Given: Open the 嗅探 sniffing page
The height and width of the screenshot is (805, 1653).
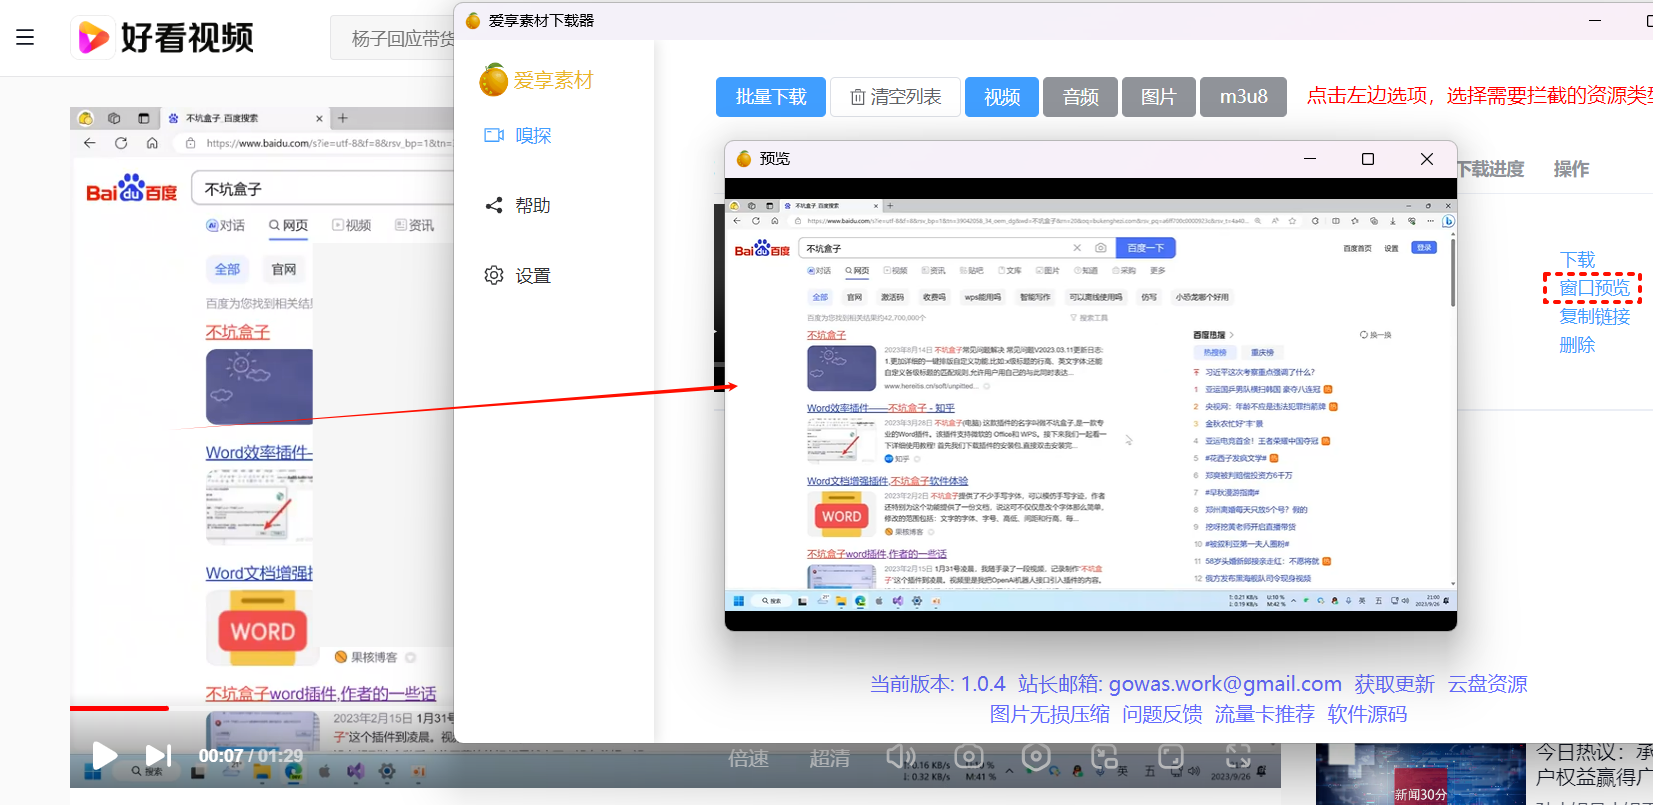Looking at the screenshot, I should pyautogui.click(x=518, y=135).
